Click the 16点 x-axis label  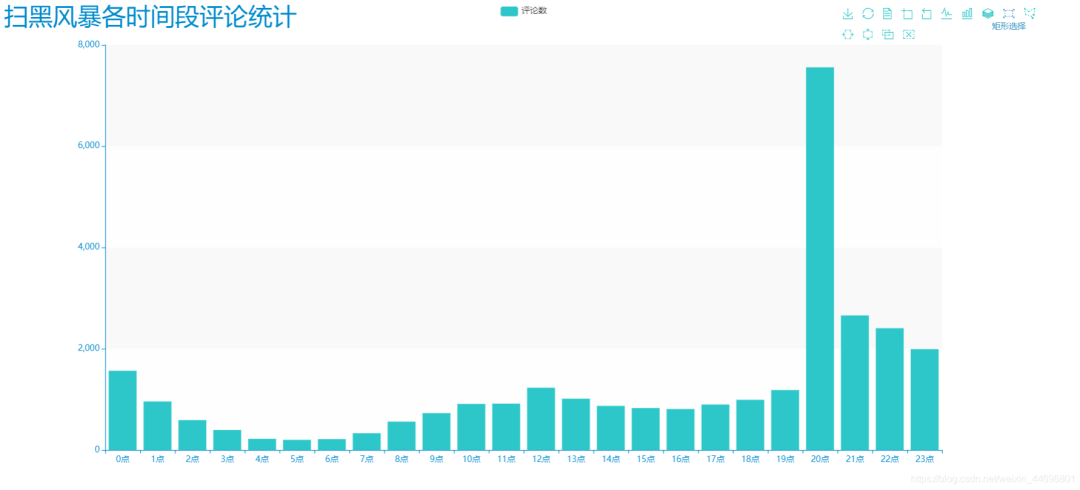click(681, 460)
